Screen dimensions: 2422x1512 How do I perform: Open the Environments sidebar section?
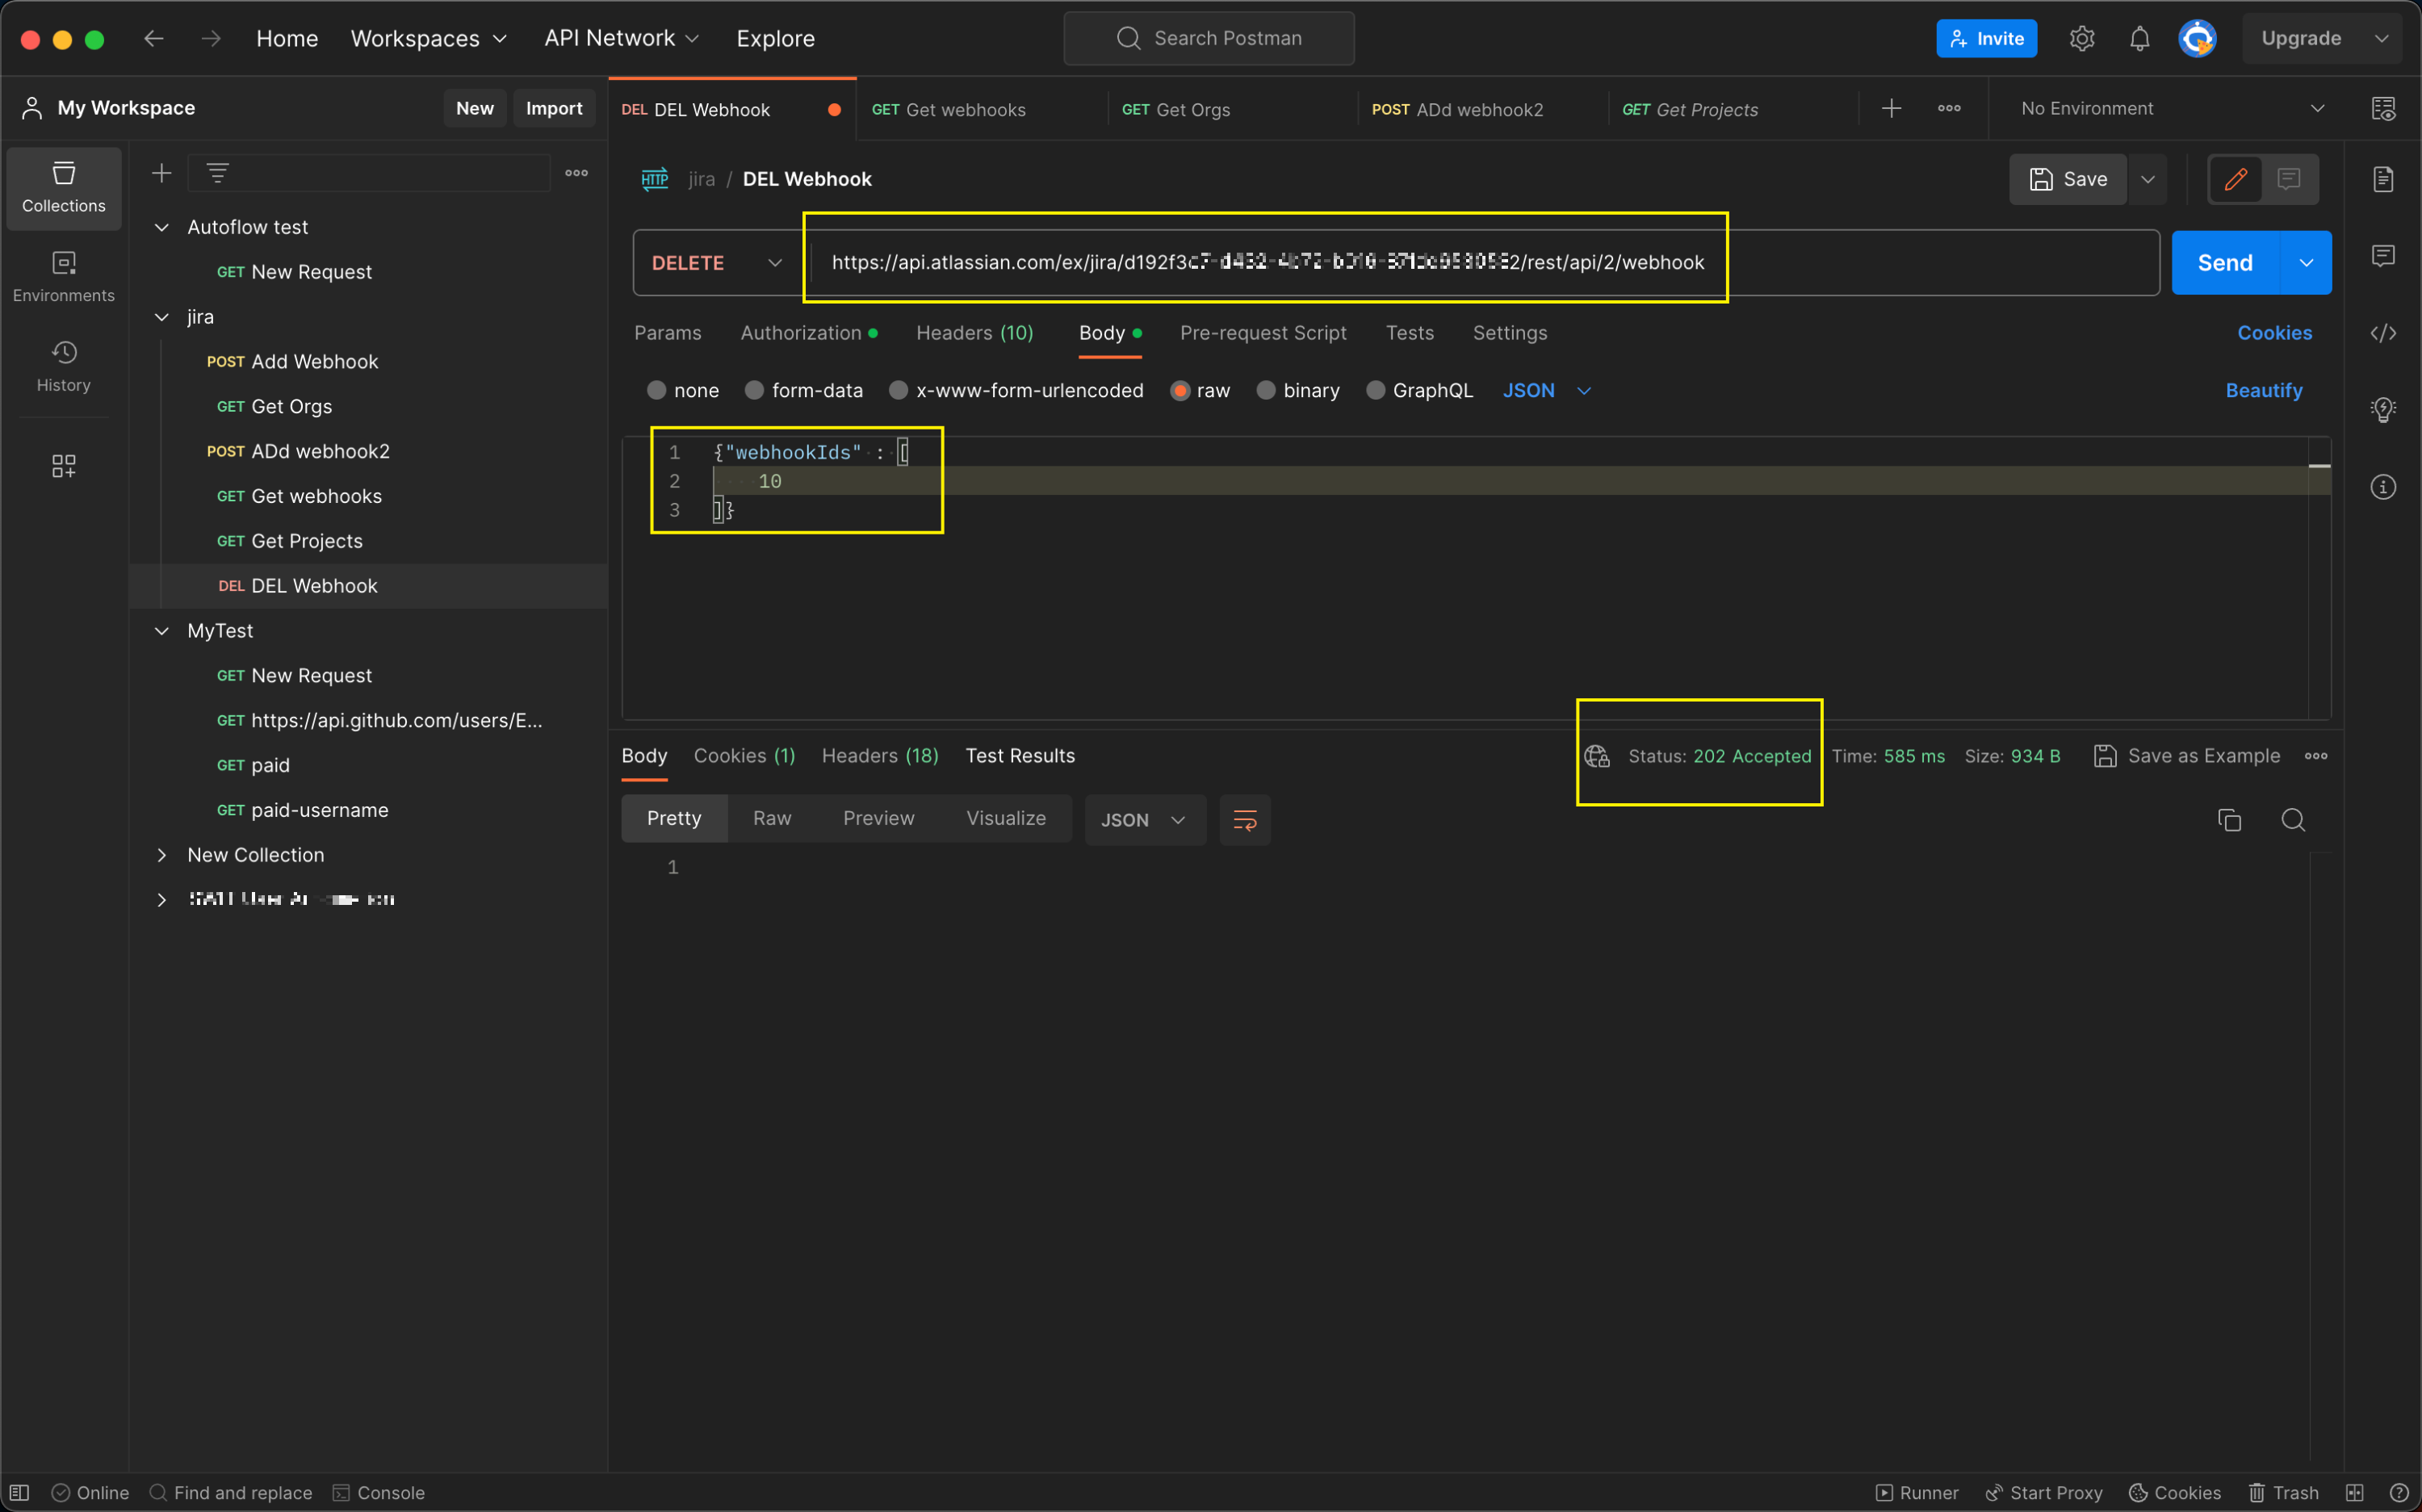pyautogui.click(x=63, y=276)
